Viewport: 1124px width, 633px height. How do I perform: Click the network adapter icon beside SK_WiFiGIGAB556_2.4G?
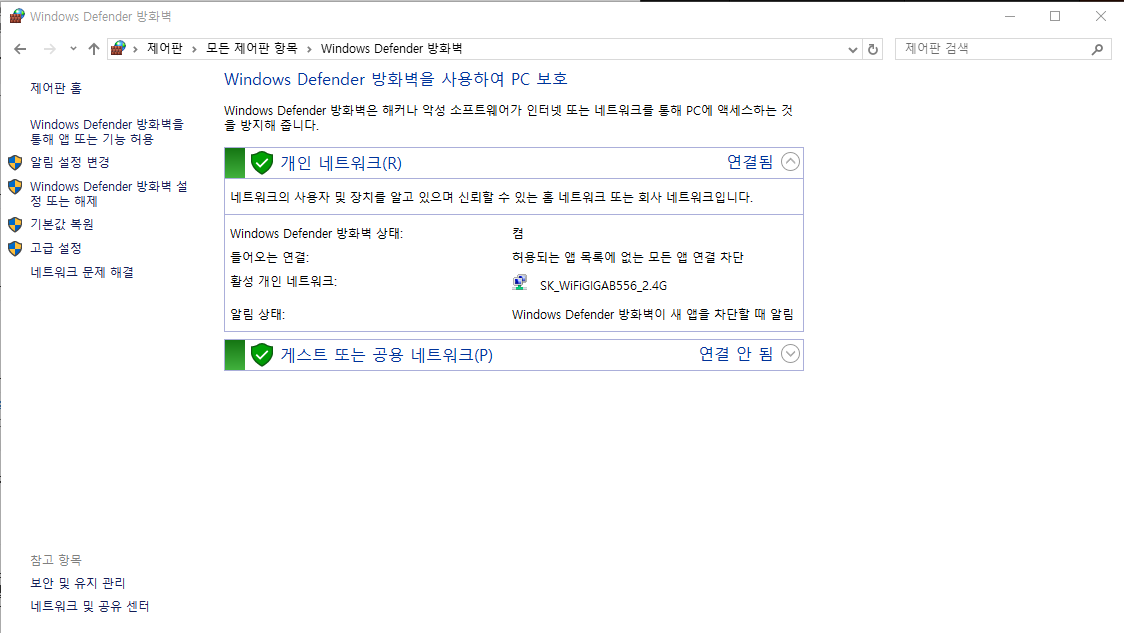click(520, 283)
